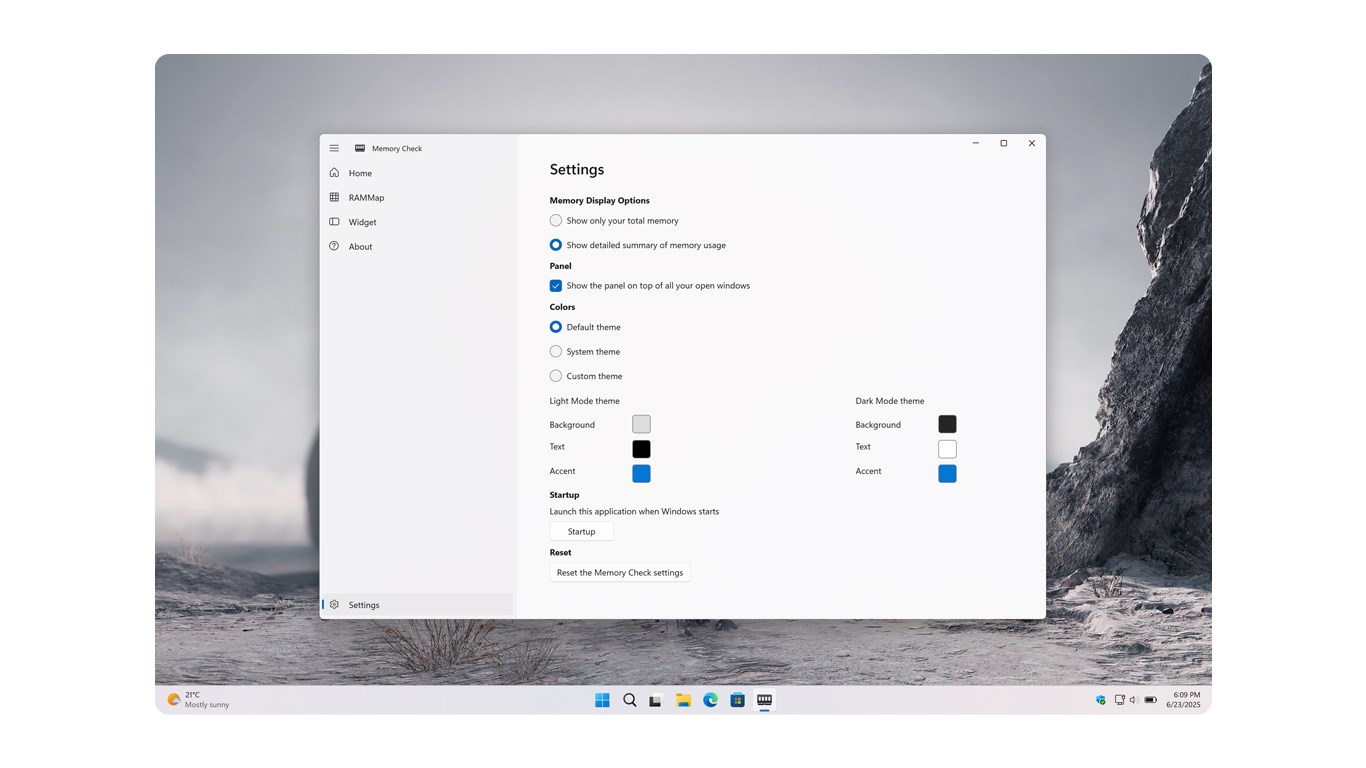Click the Home icon in sidebar
Viewport: 1366px width, 768px height.
click(334, 173)
